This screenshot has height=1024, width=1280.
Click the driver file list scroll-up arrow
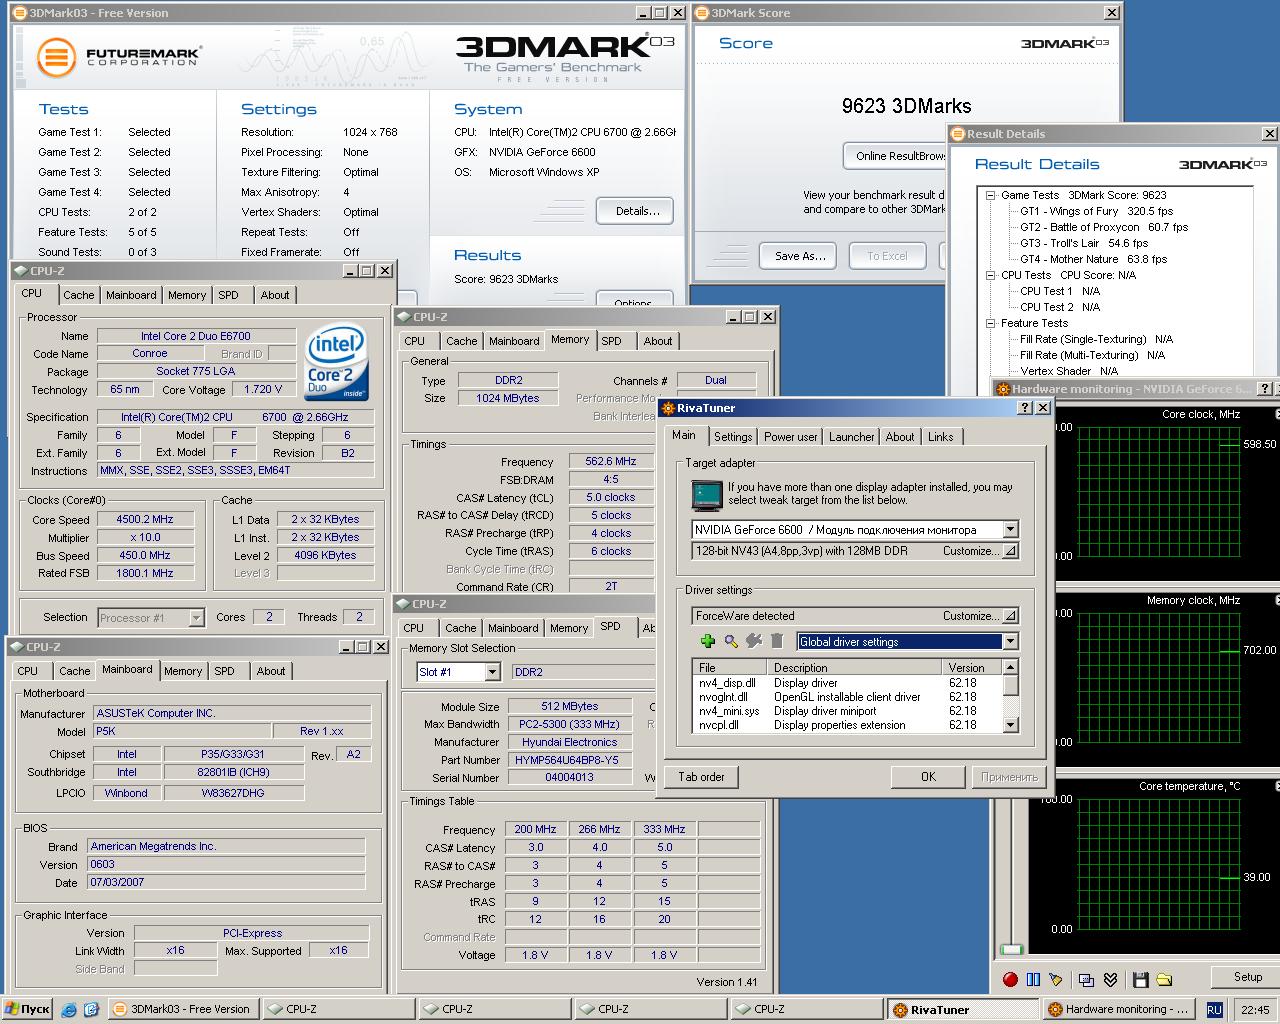[x=1011, y=667]
